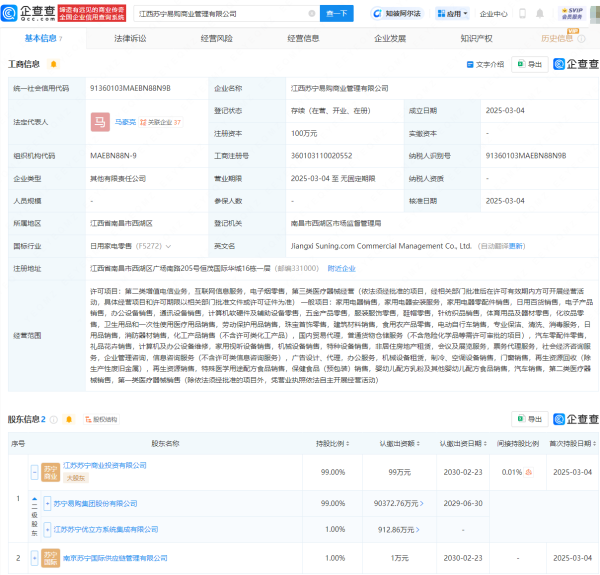This screenshot has height=575, width=600.
Task: Switch to the 知识产权 tab
Action: click(476, 38)
